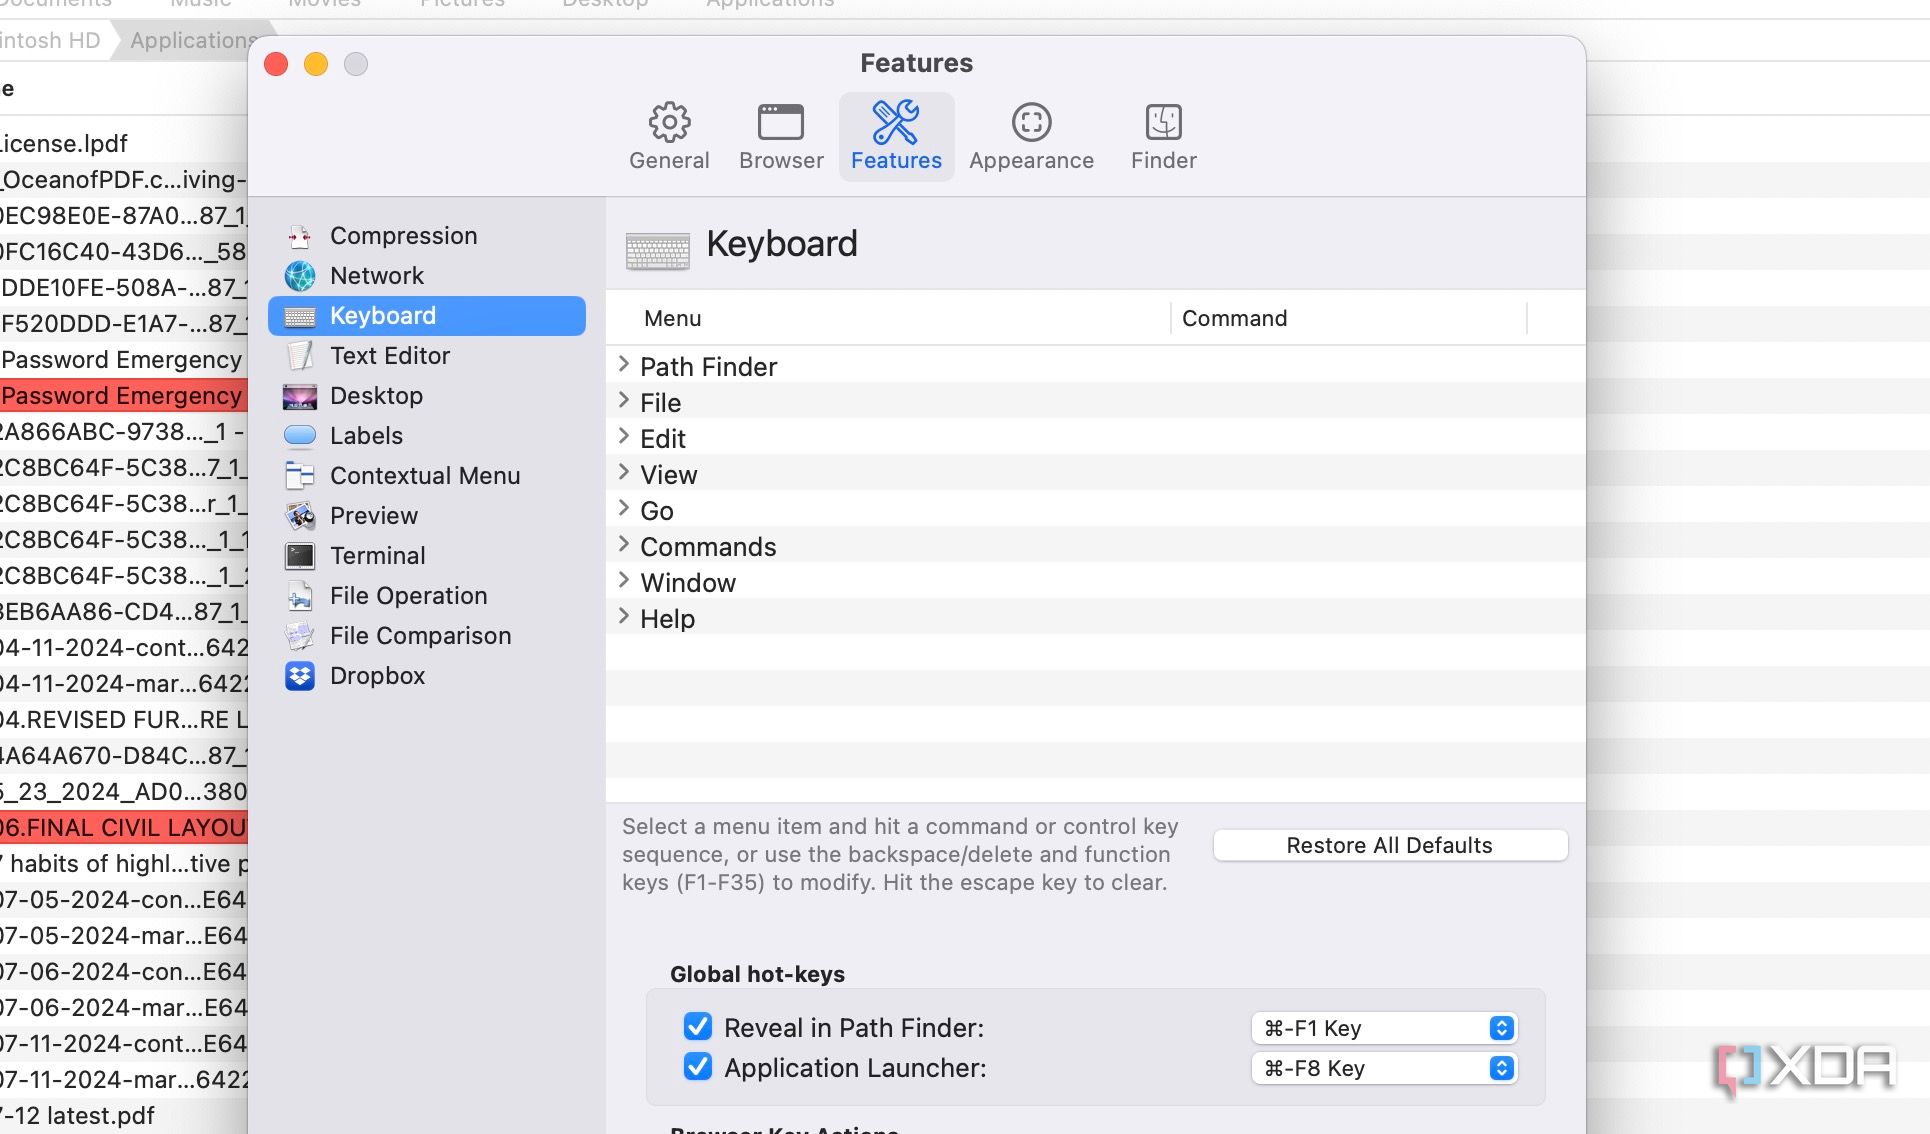Click Restore All Defaults button
The height and width of the screenshot is (1134, 1930).
[1389, 845]
